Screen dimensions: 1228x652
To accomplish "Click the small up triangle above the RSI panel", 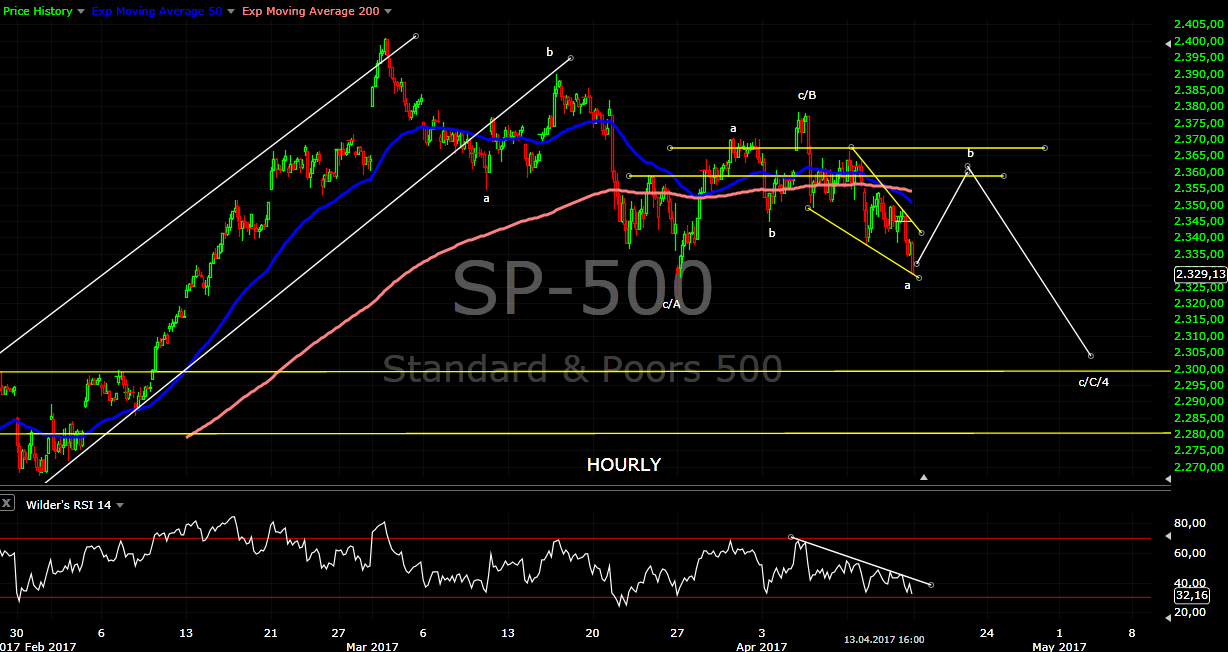I will pyautogui.click(x=924, y=478).
